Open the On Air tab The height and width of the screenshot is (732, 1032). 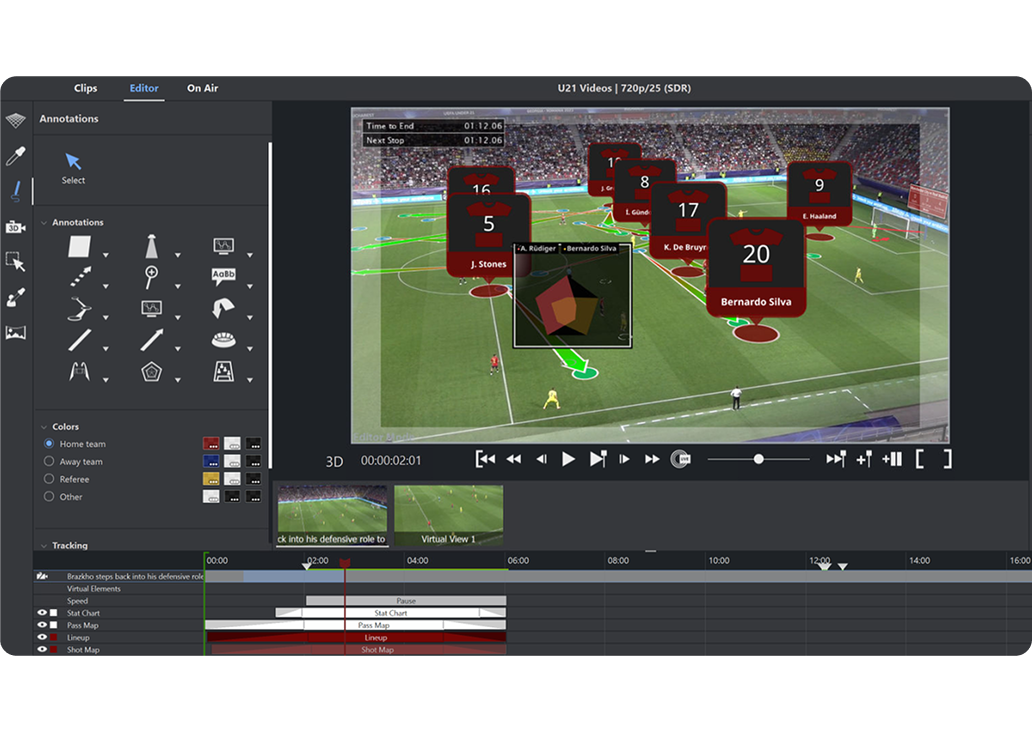point(202,88)
